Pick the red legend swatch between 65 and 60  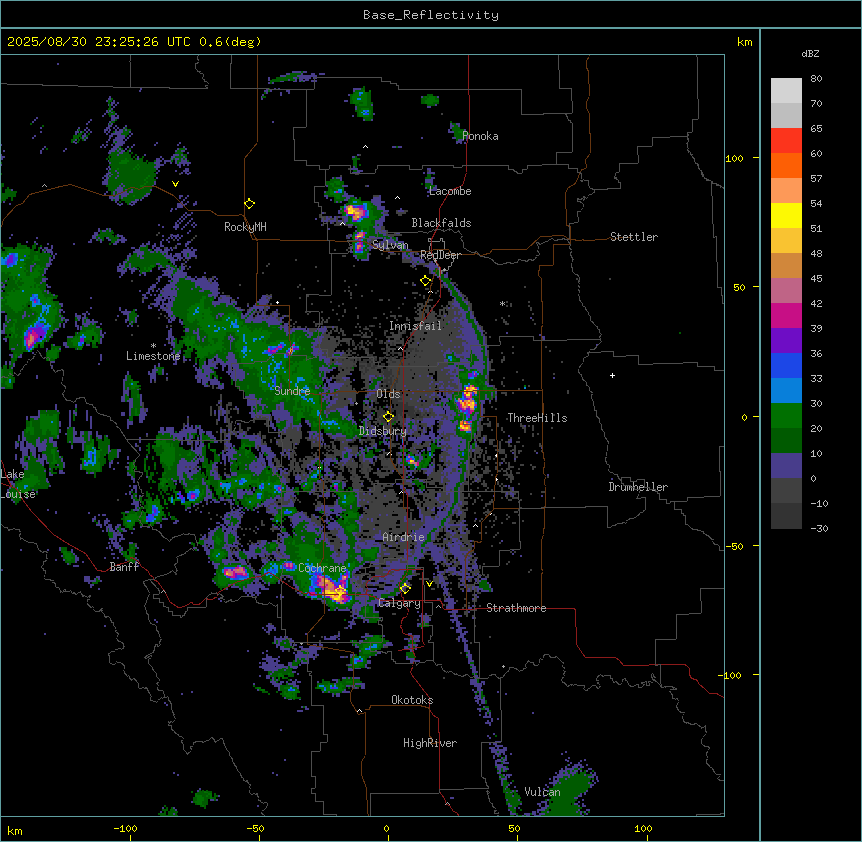[786, 141]
